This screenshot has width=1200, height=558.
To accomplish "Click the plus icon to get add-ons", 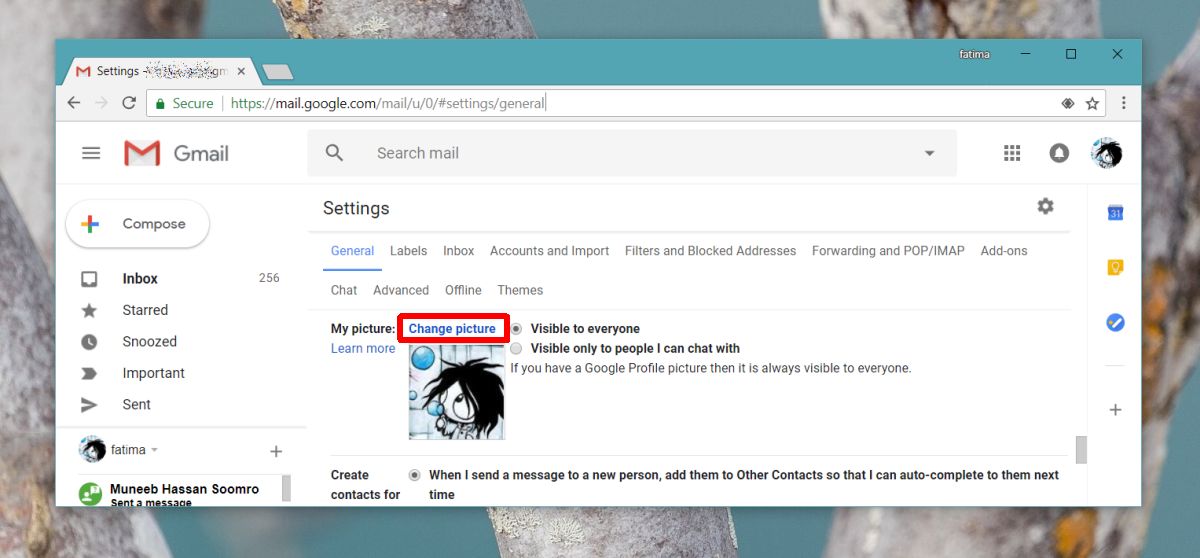I will coord(1116,410).
